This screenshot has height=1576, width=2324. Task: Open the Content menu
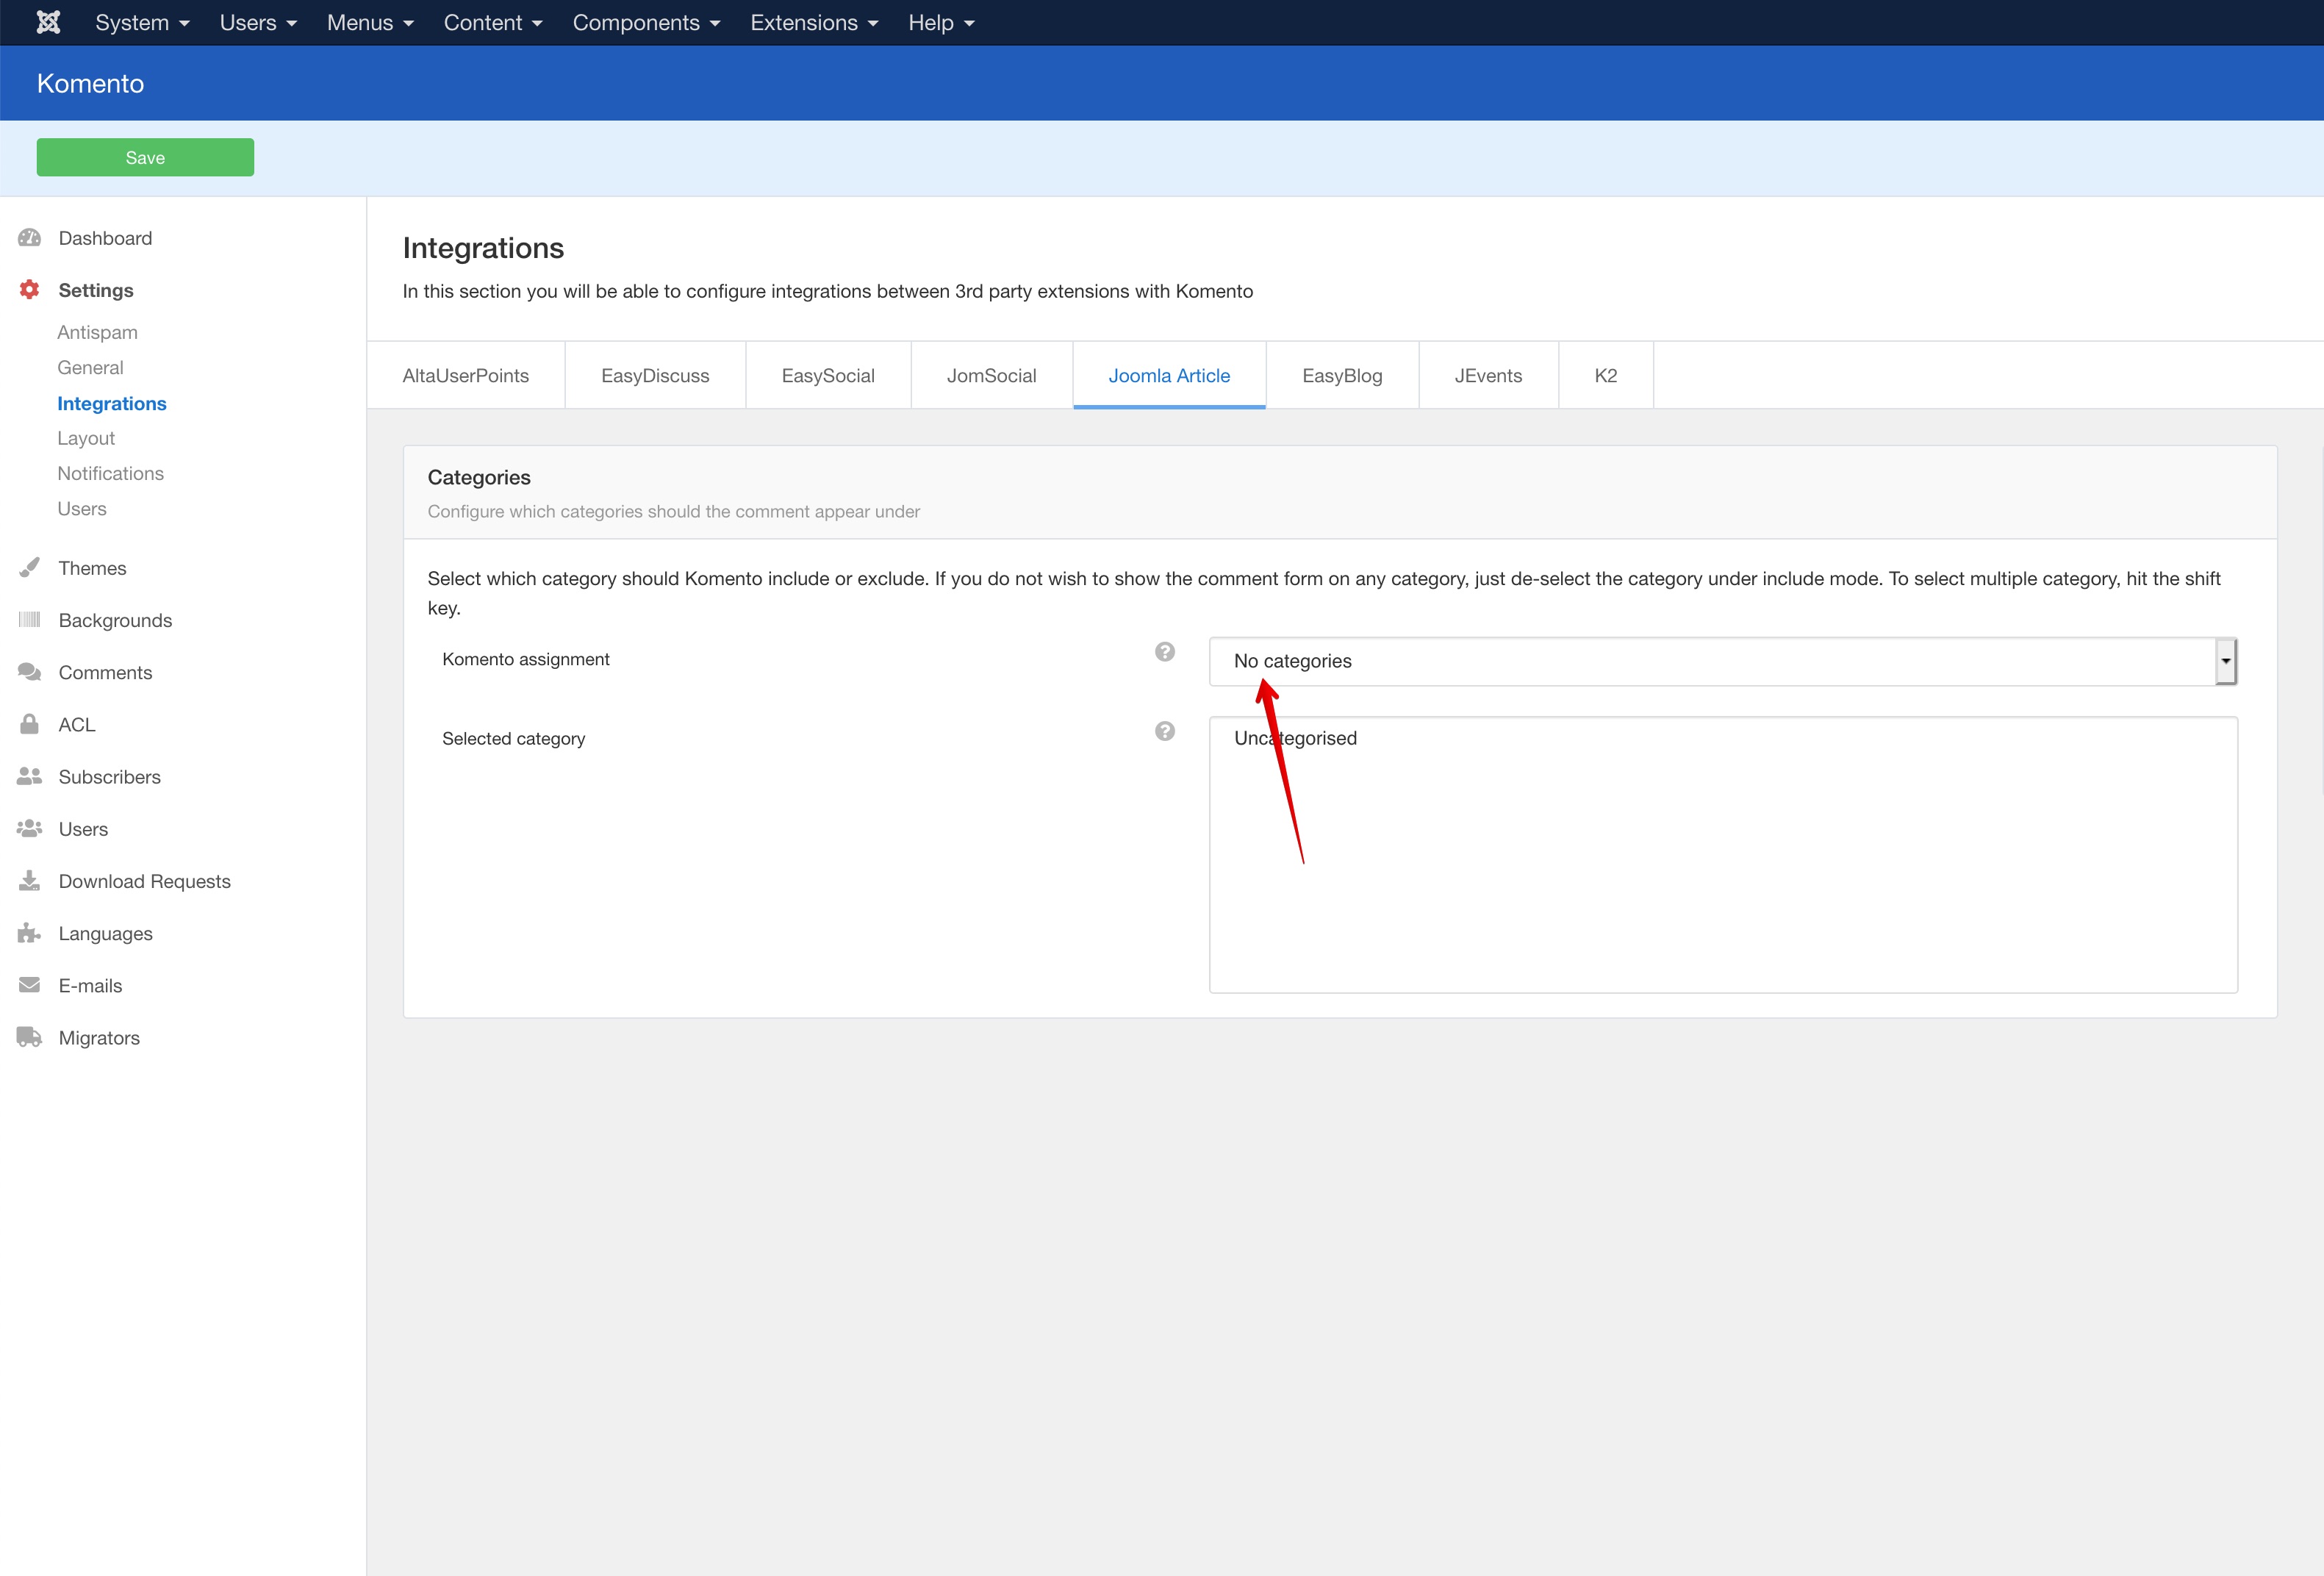tap(493, 22)
